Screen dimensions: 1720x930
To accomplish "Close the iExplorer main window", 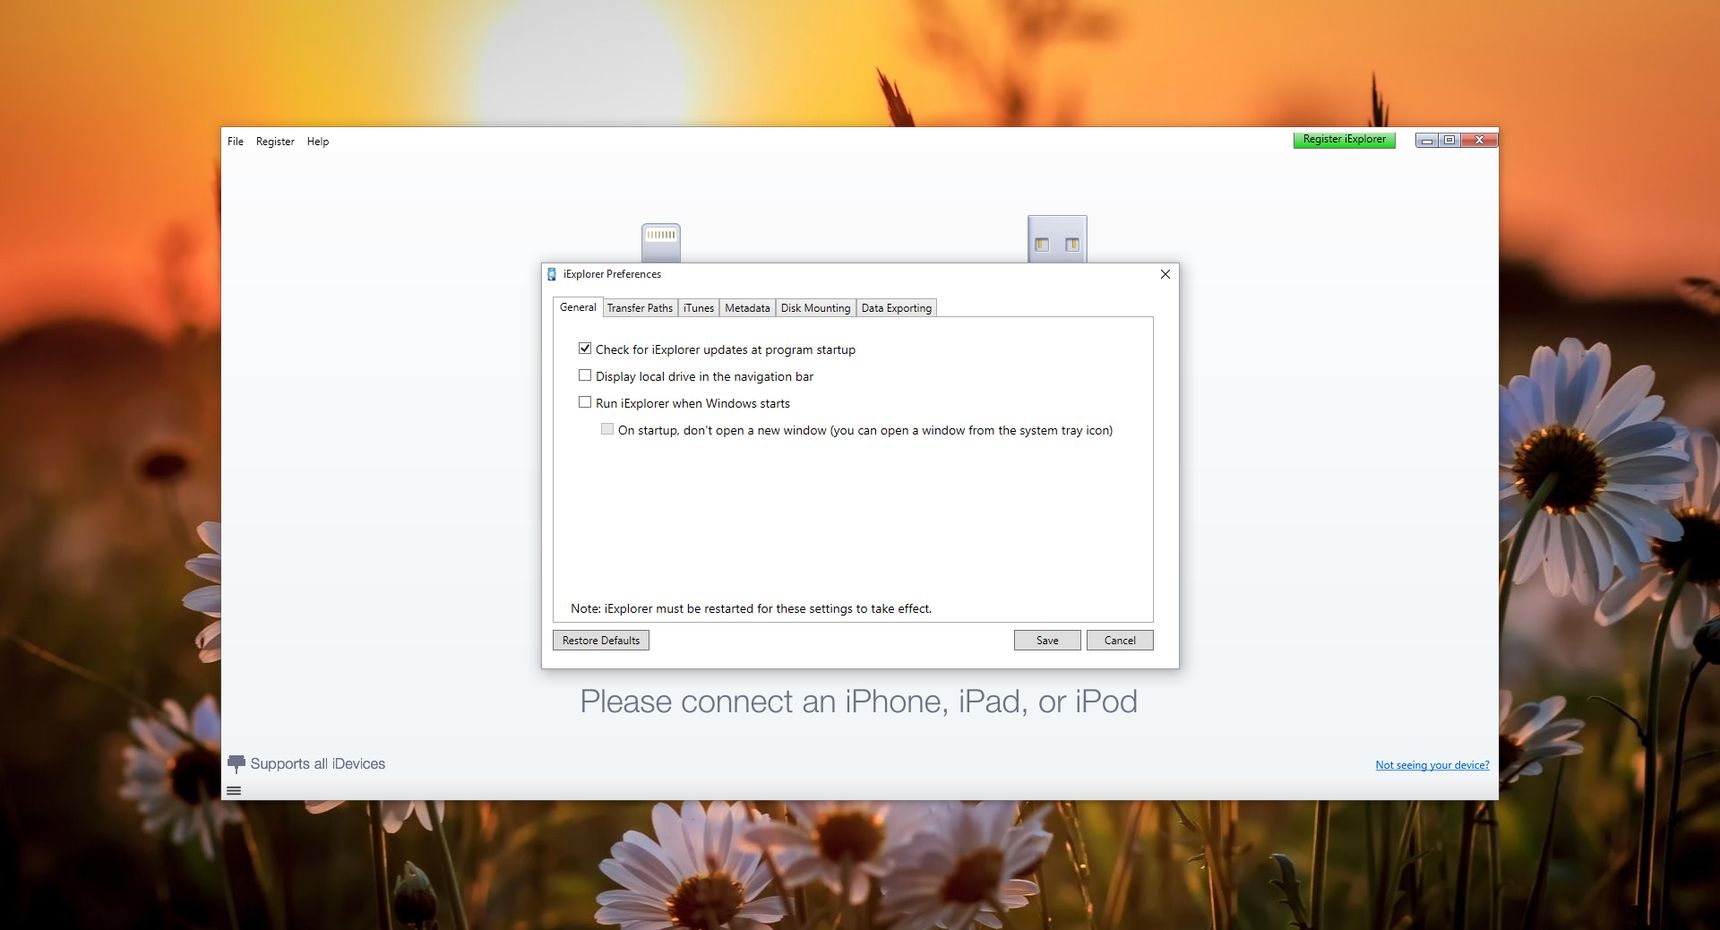I will click(1479, 140).
